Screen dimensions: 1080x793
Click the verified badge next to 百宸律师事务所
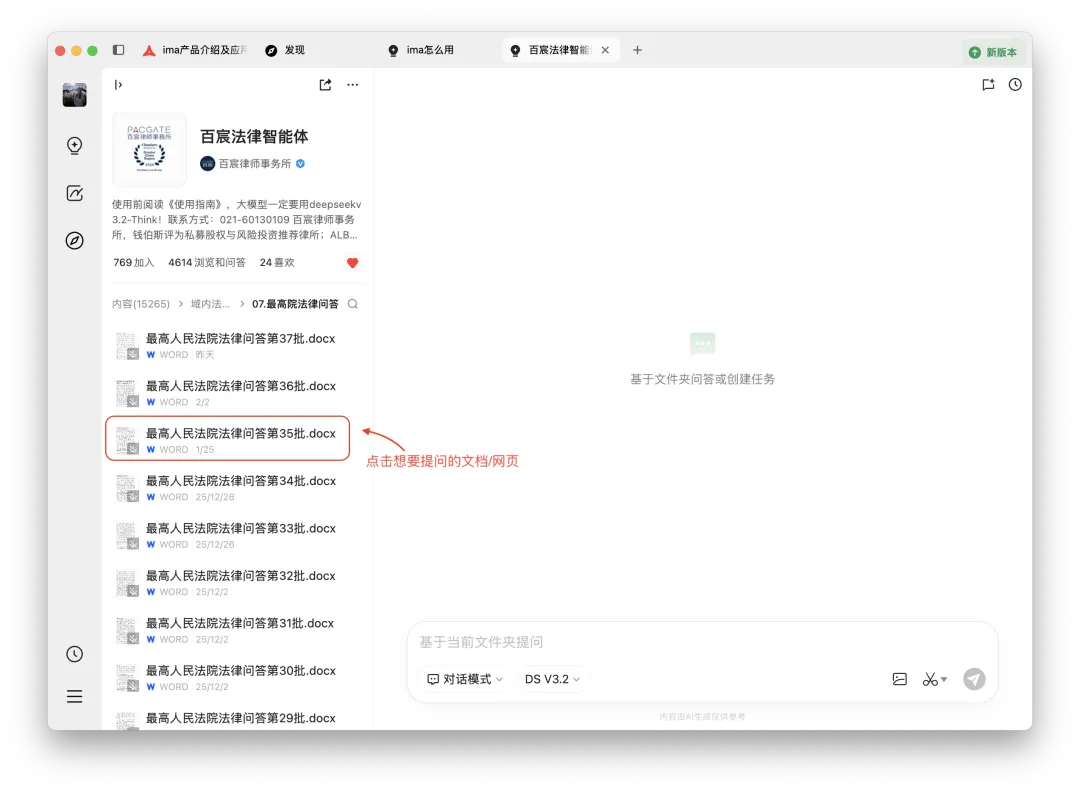[x=300, y=163]
